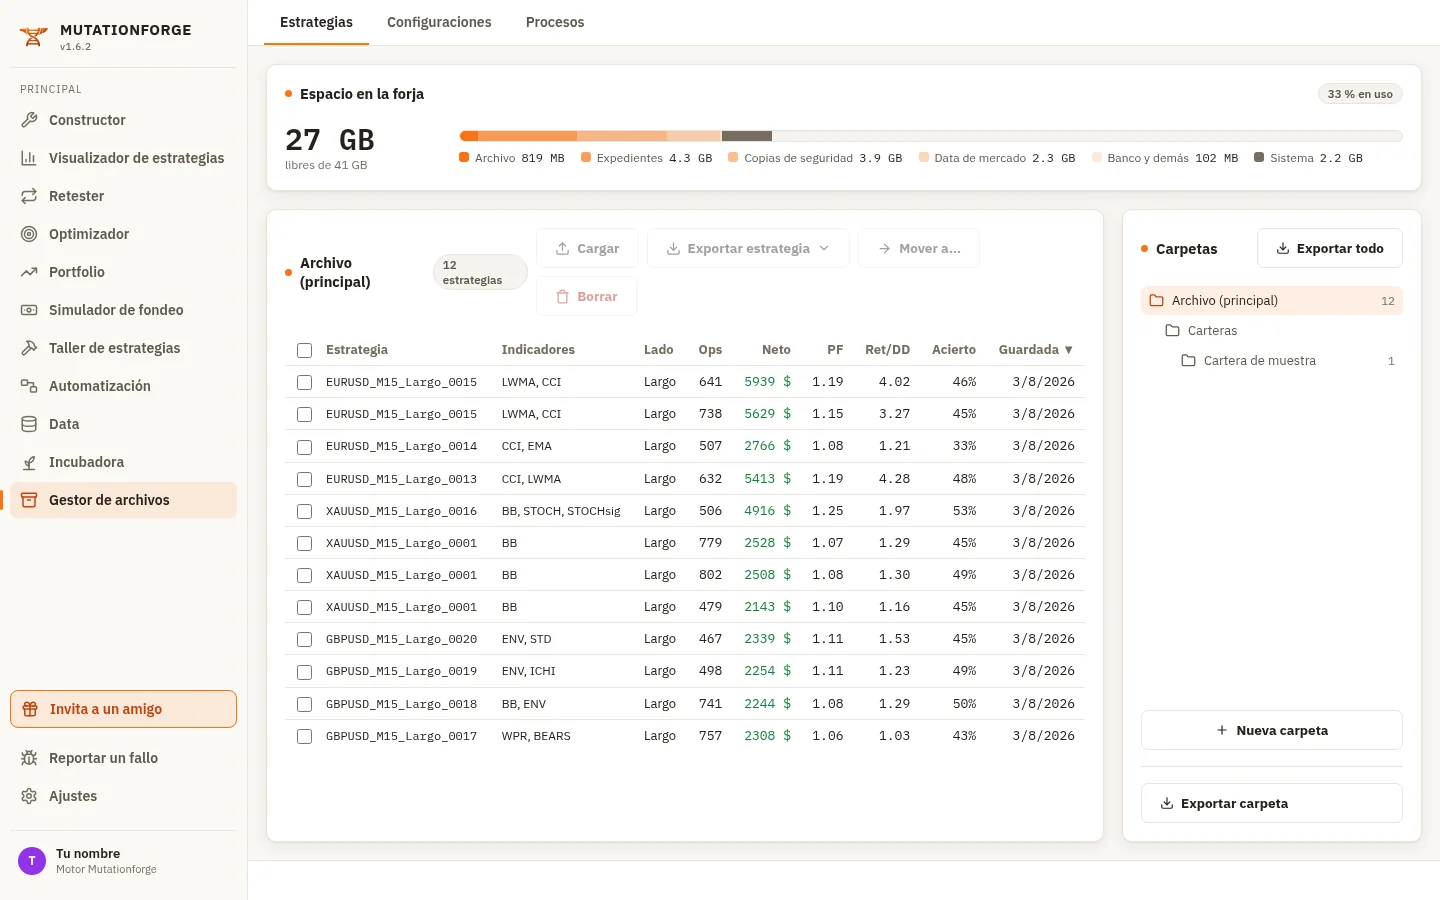
Task: Expand the Exportar estrategia dropdown
Action: 748,248
